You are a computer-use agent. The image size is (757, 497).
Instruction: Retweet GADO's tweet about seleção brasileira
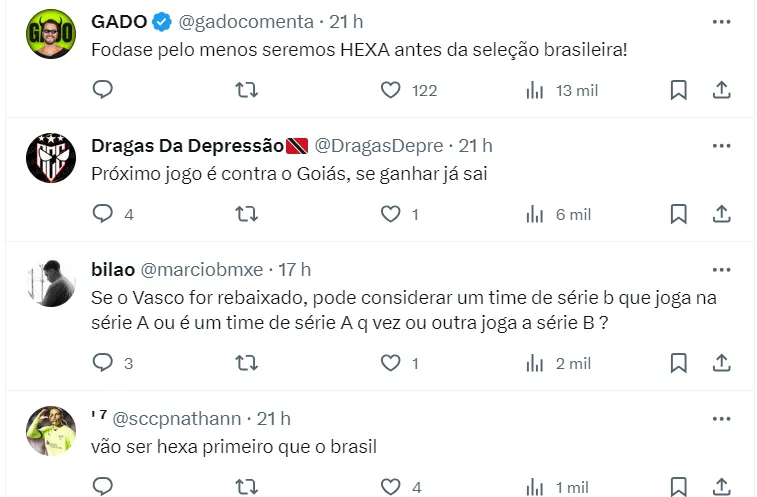pos(246,90)
